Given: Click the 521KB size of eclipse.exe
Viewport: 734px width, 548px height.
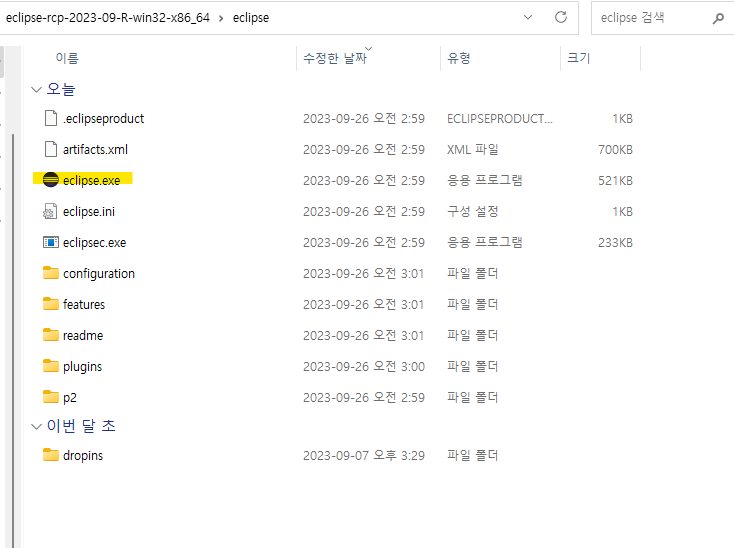Looking at the screenshot, I should (x=615, y=180).
